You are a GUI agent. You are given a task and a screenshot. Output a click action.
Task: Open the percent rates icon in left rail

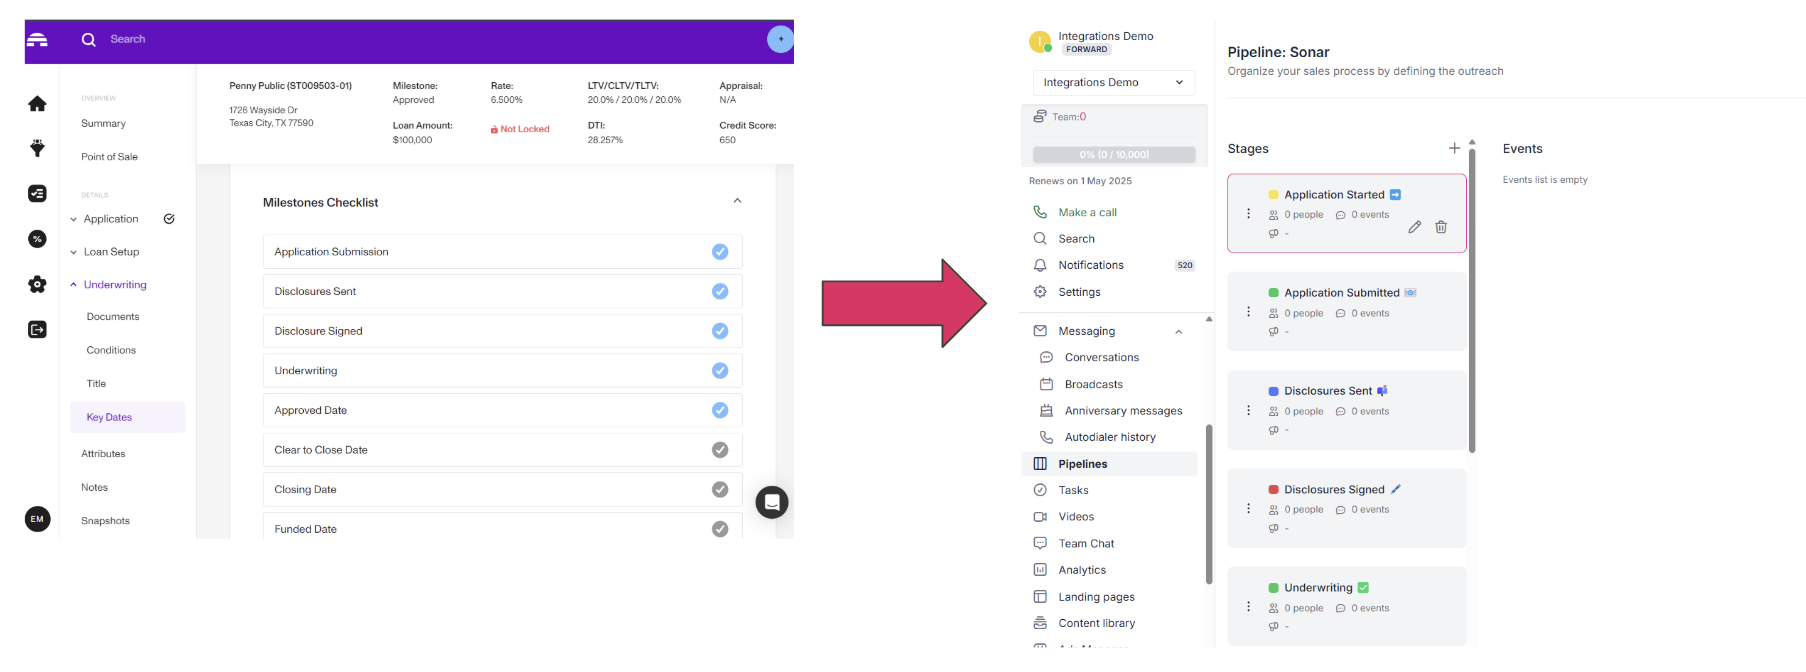[x=37, y=239]
